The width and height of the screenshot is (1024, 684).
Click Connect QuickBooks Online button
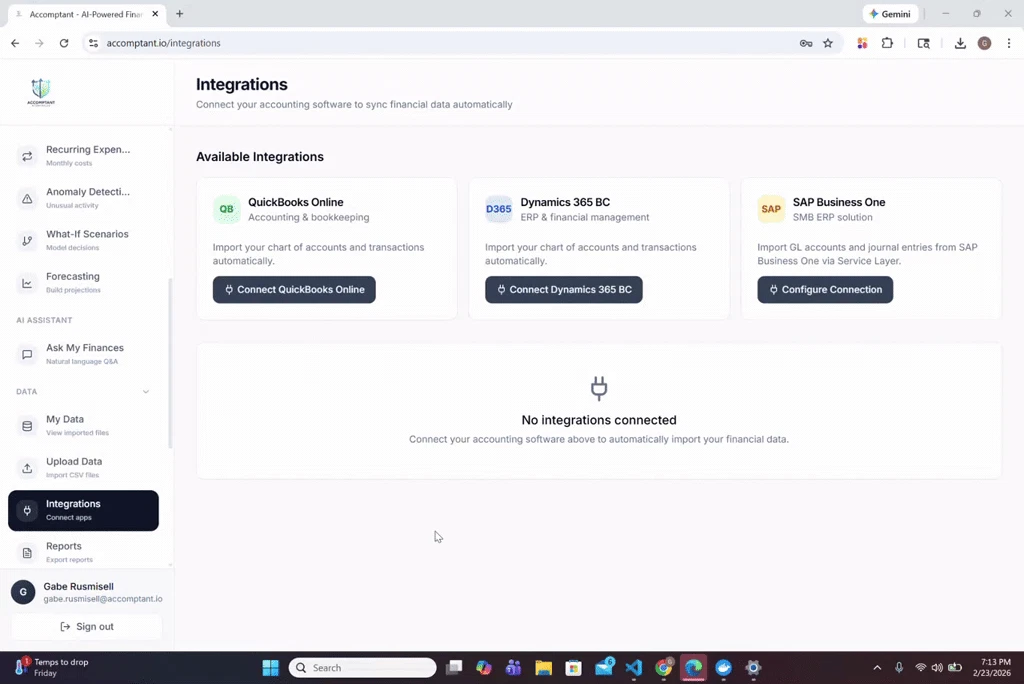pyautogui.click(x=294, y=290)
